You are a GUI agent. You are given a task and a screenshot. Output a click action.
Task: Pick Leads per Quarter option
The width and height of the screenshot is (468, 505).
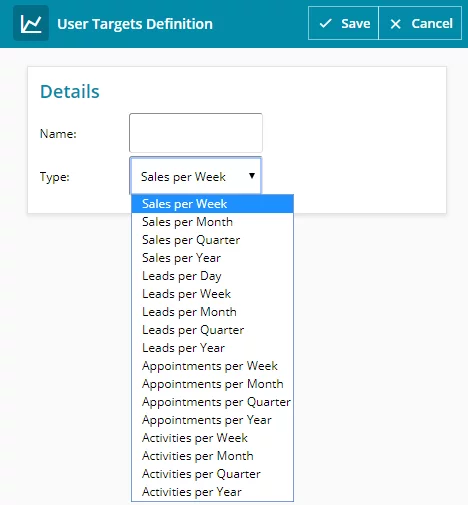click(x=212, y=330)
